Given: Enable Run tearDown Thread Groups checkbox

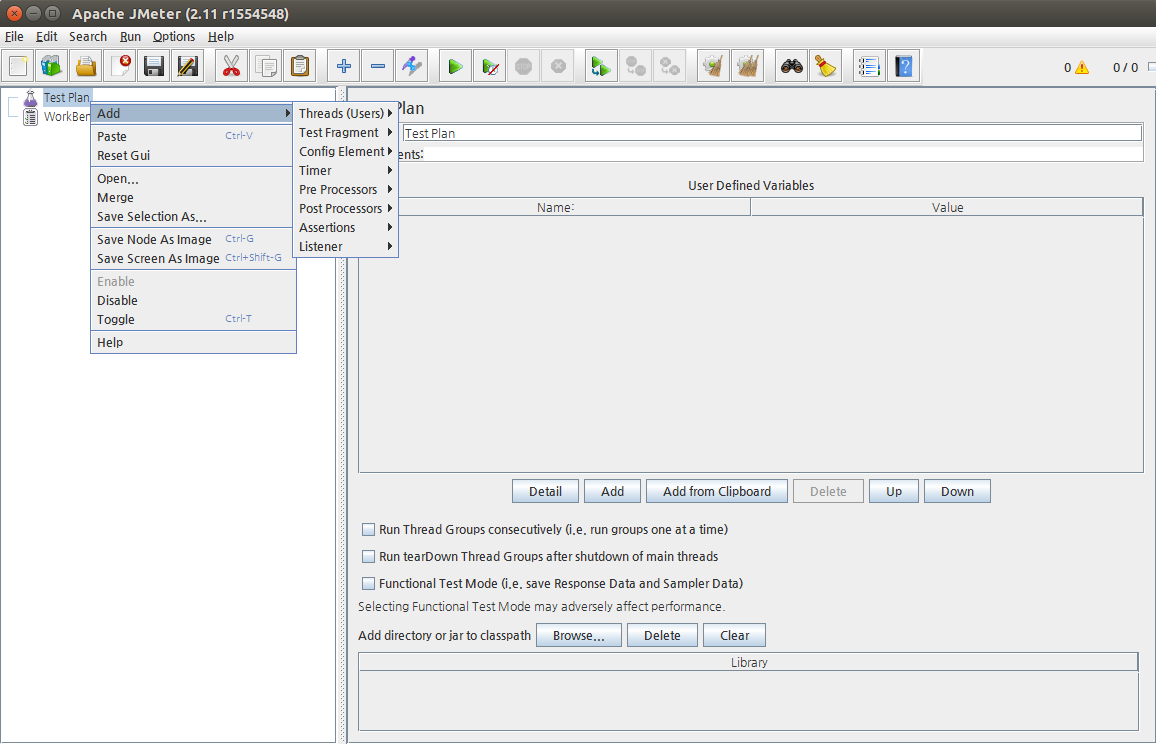Looking at the screenshot, I should coord(369,556).
